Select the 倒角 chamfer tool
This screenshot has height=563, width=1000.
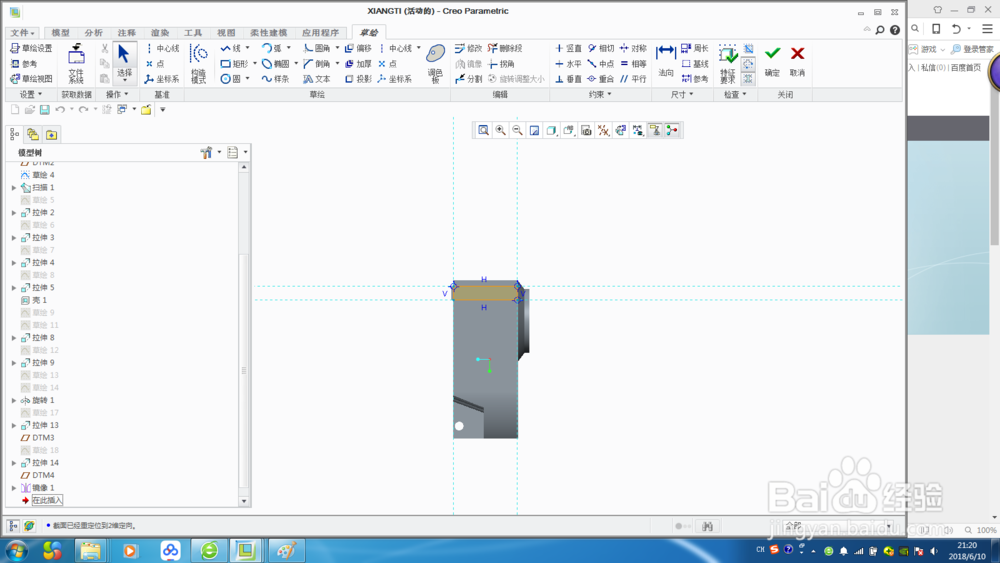point(317,64)
